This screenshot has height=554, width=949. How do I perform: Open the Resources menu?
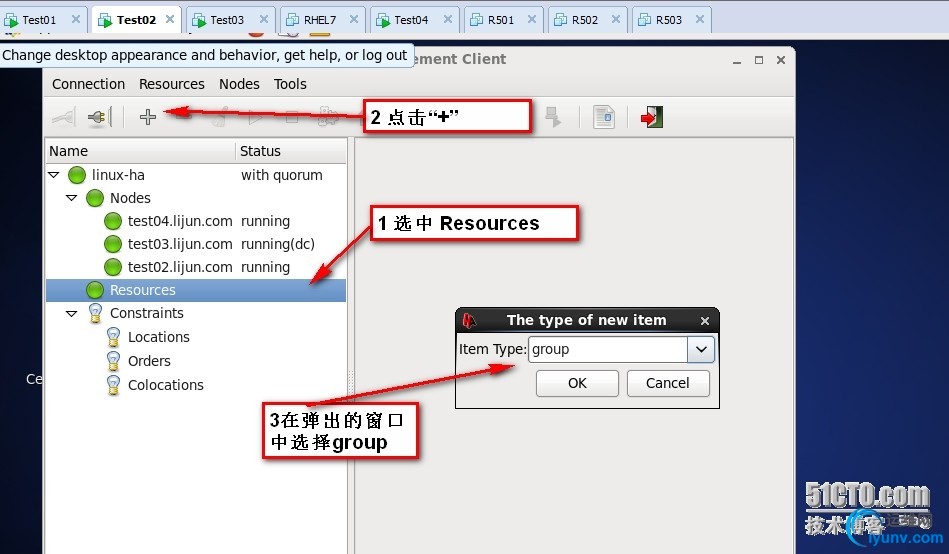pos(172,84)
